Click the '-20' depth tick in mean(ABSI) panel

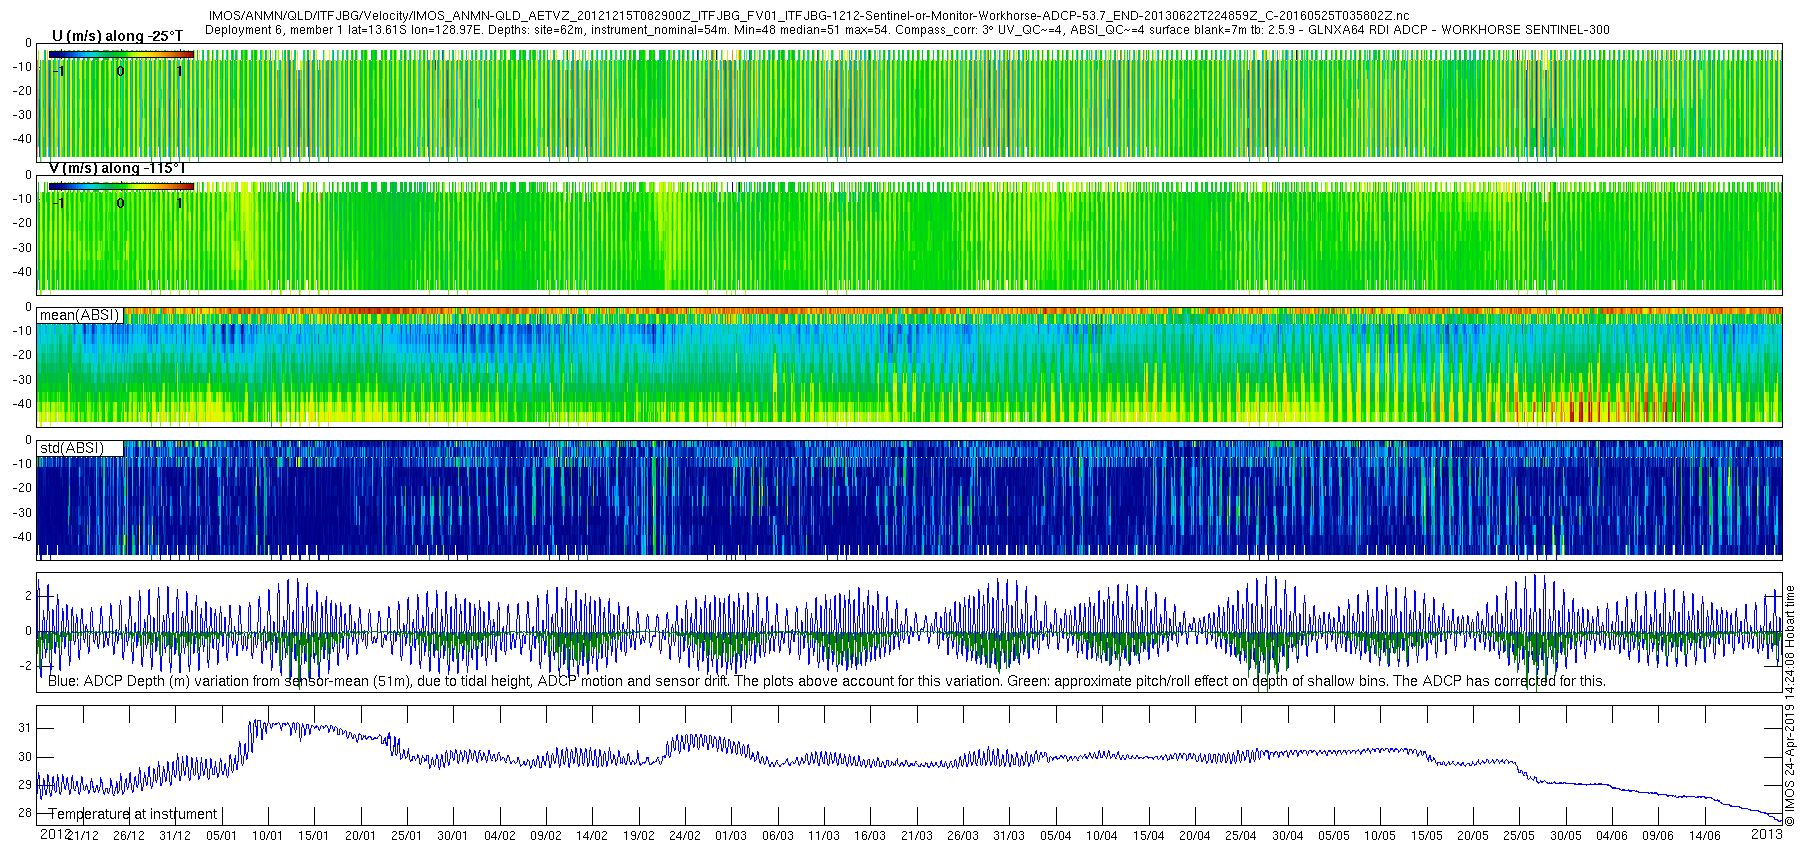22,355
